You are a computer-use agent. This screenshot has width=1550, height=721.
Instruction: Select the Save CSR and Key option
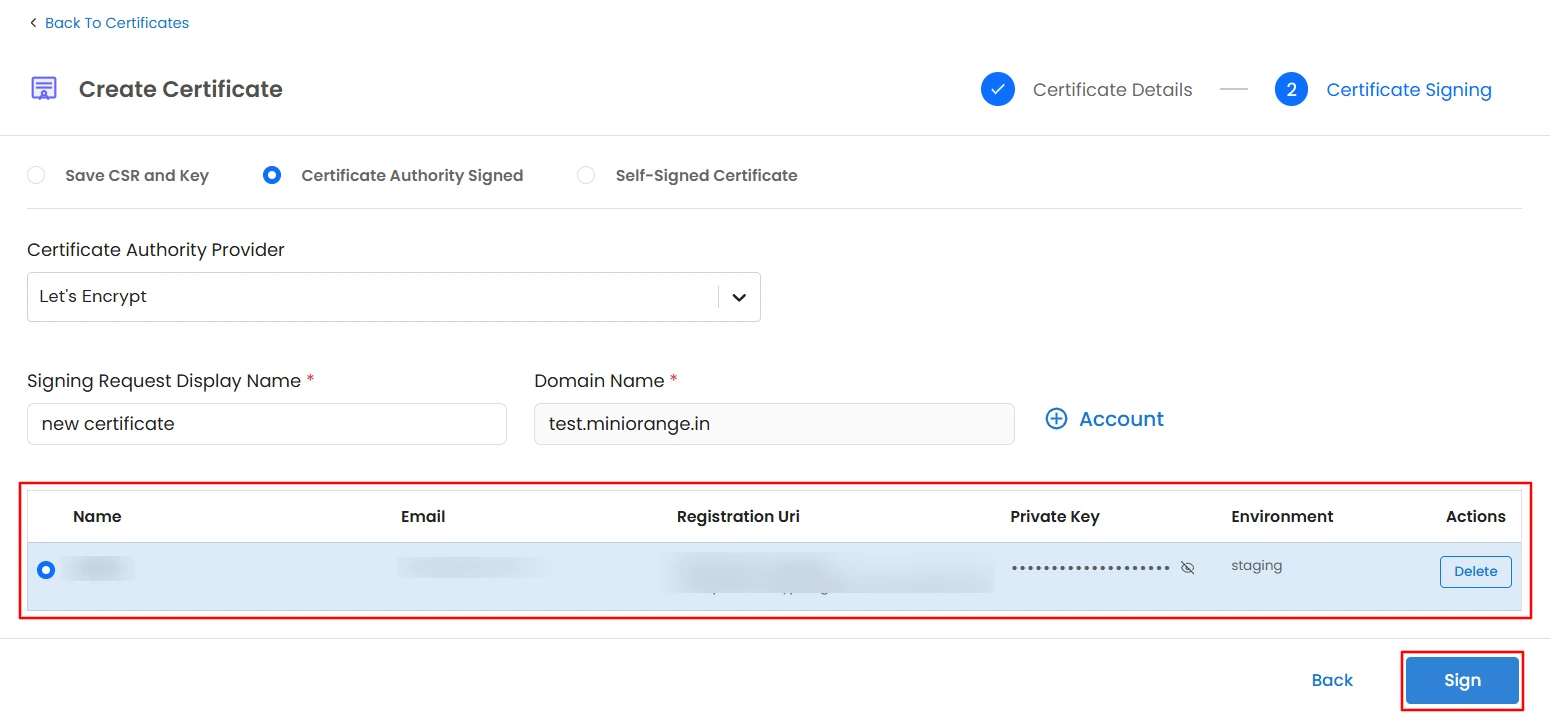36,174
